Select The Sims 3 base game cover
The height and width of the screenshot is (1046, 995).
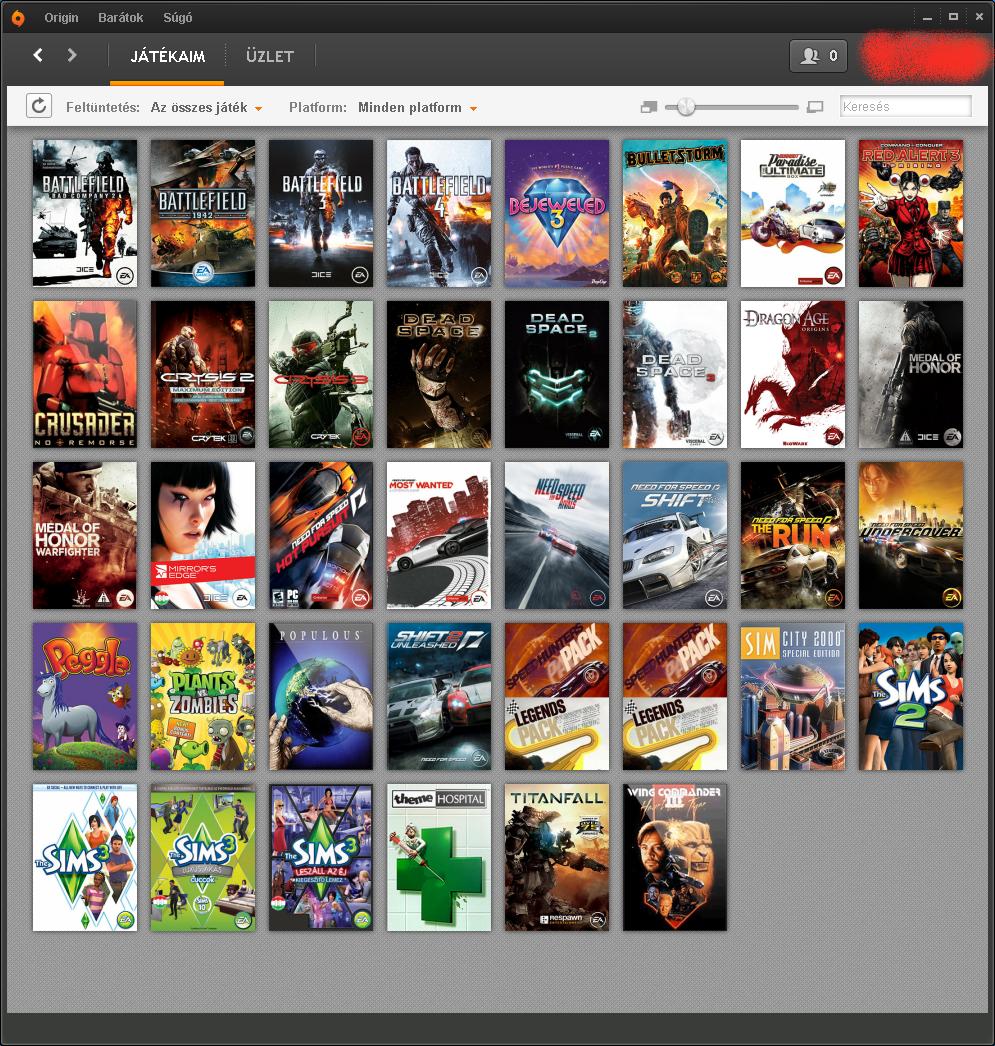tap(85, 857)
